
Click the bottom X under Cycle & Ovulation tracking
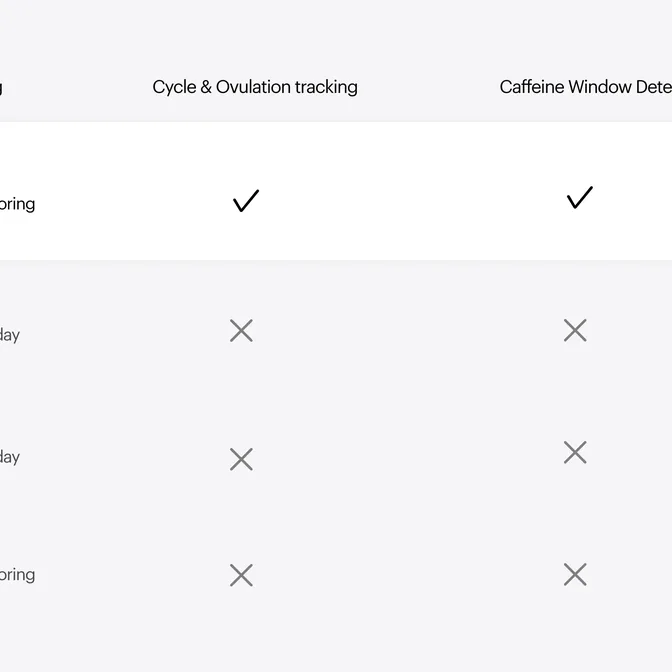(241, 575)
